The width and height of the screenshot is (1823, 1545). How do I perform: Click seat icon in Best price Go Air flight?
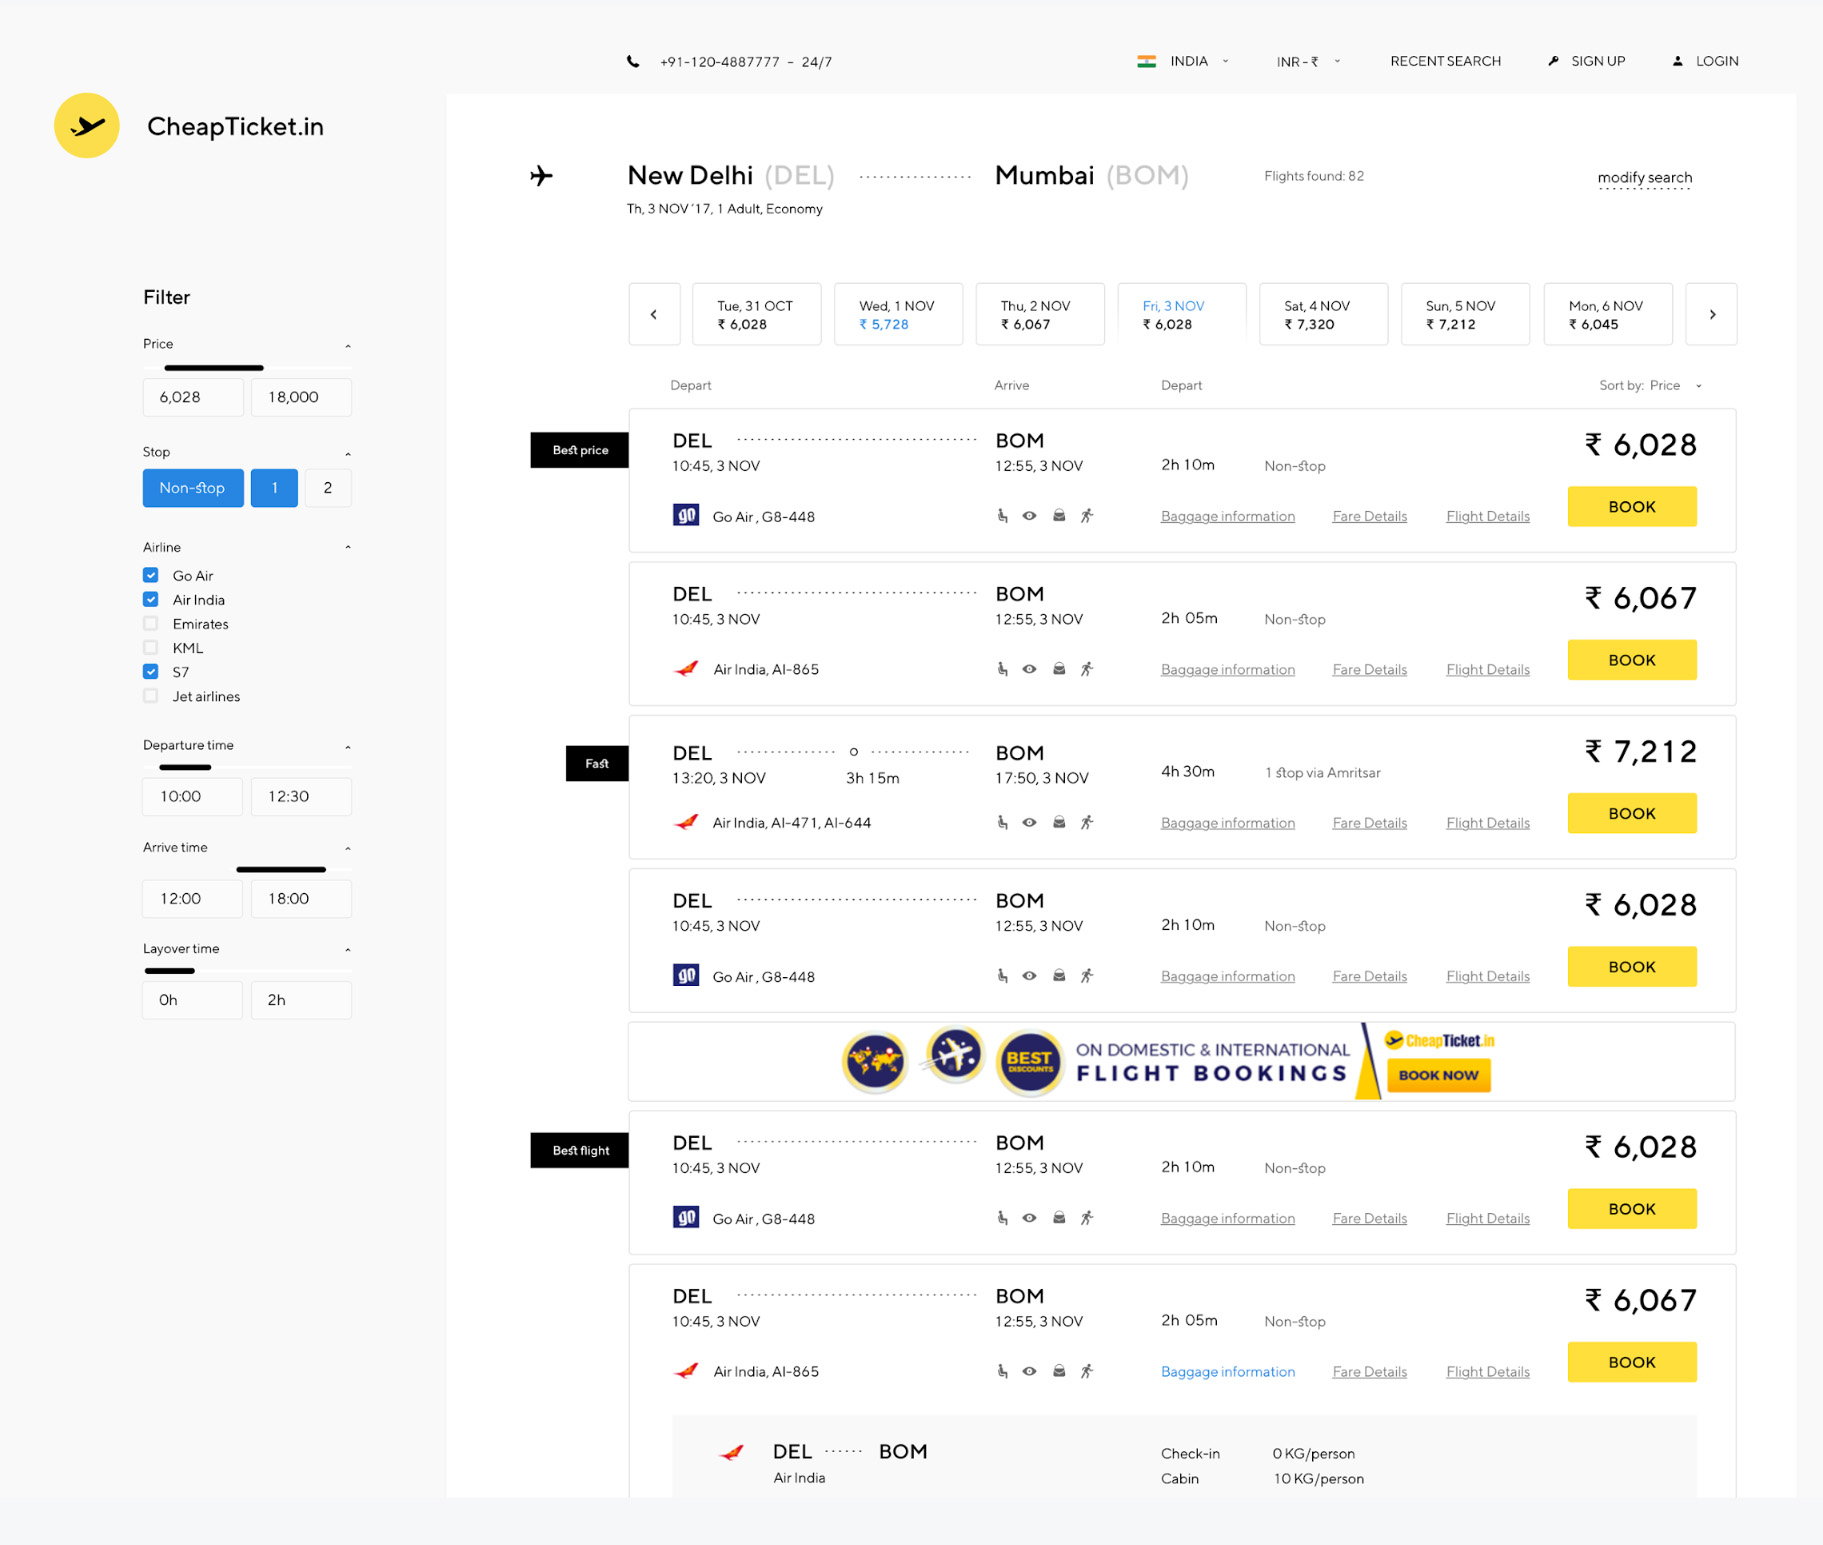tap(1002, 516)
